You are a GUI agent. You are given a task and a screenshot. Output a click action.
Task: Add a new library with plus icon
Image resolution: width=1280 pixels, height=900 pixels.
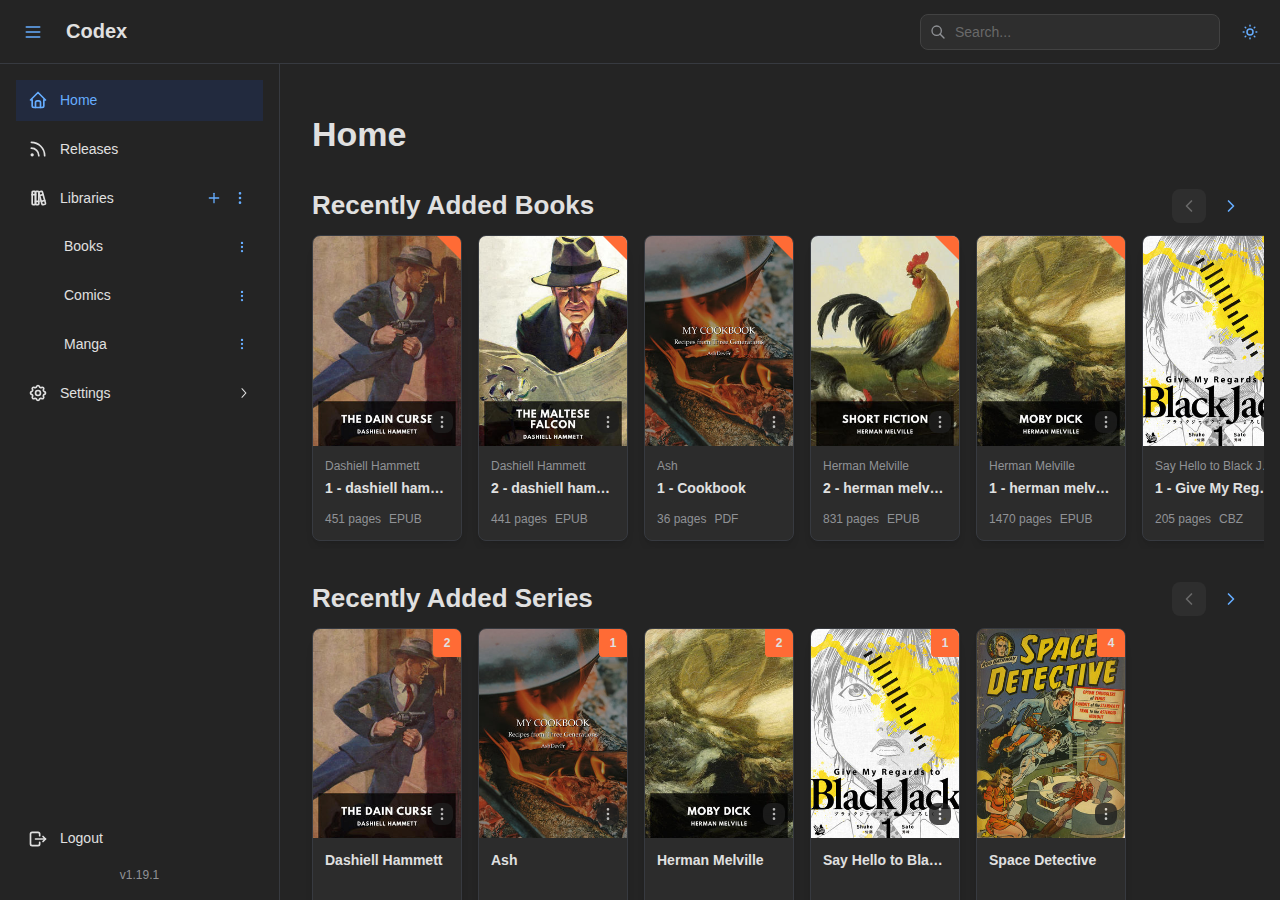coord(213,198)
